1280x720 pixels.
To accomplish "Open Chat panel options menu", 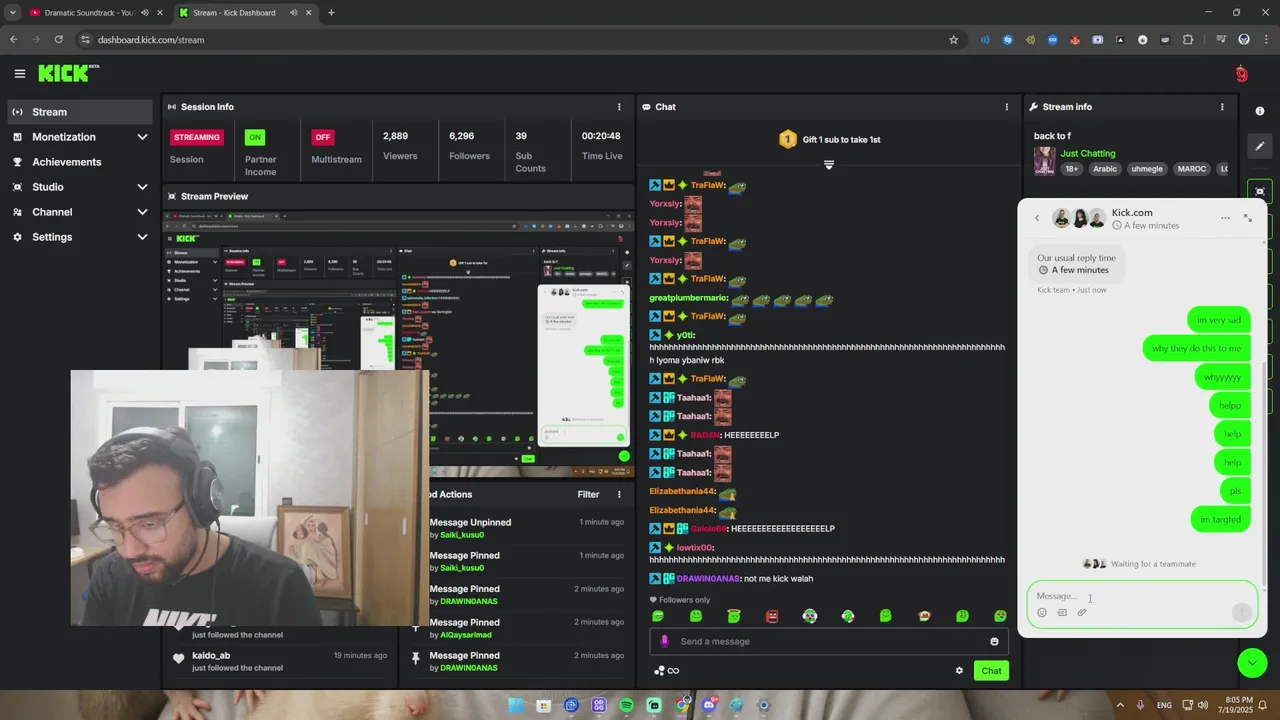I will [x=1007, y=107].
